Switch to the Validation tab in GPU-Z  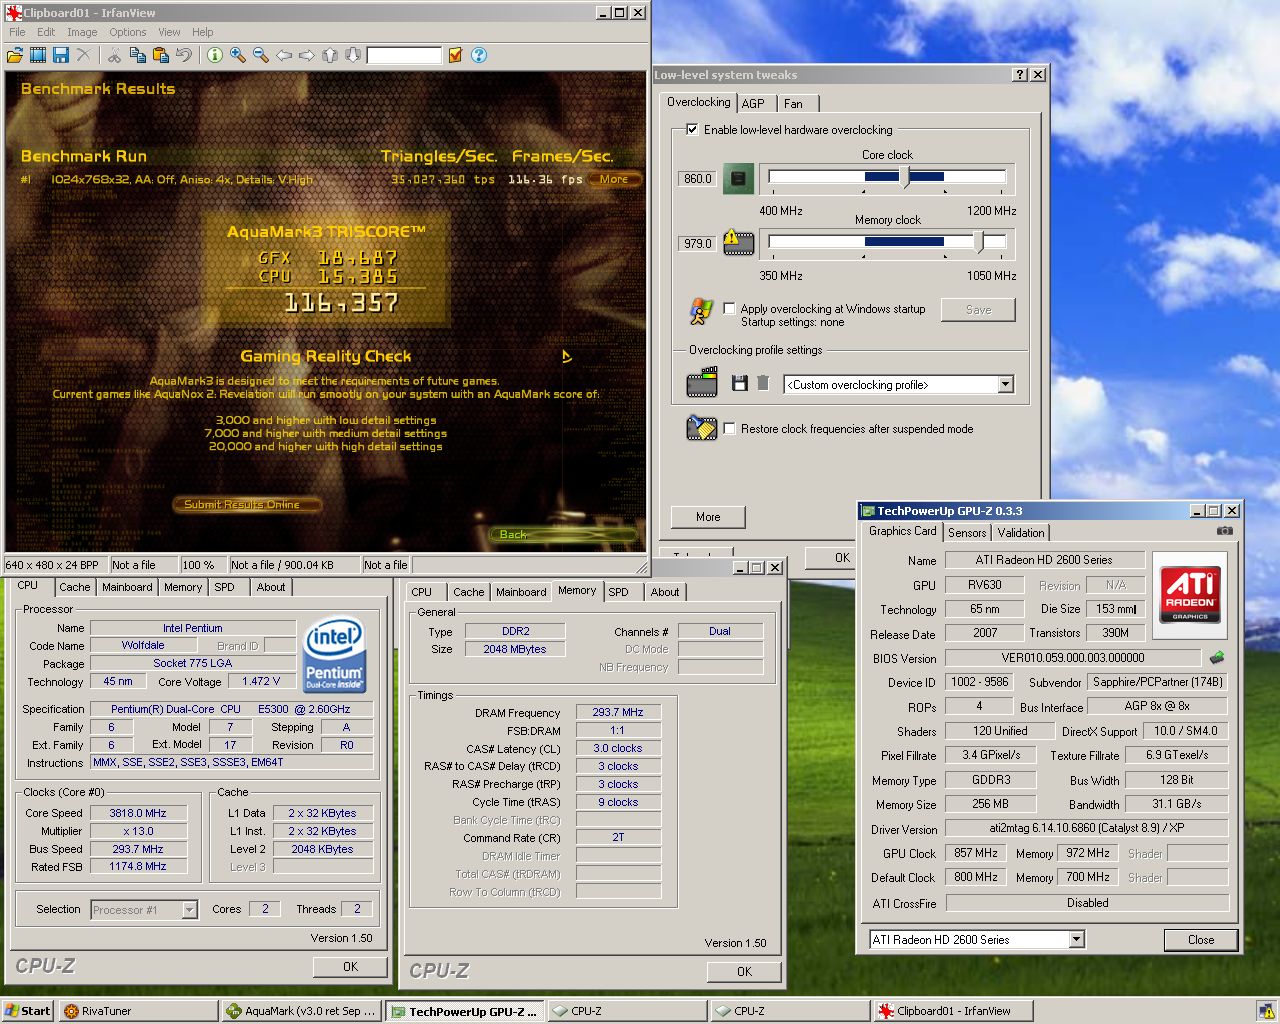1021,533
